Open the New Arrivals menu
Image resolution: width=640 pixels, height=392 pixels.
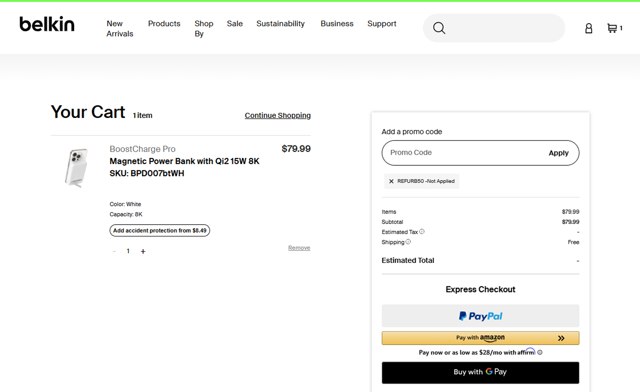(x=120, y=29)
